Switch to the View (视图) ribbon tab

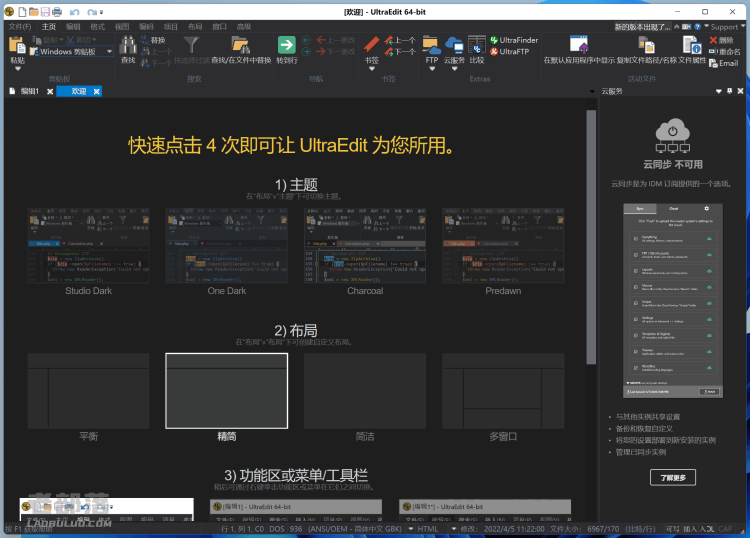click(122, 27)
